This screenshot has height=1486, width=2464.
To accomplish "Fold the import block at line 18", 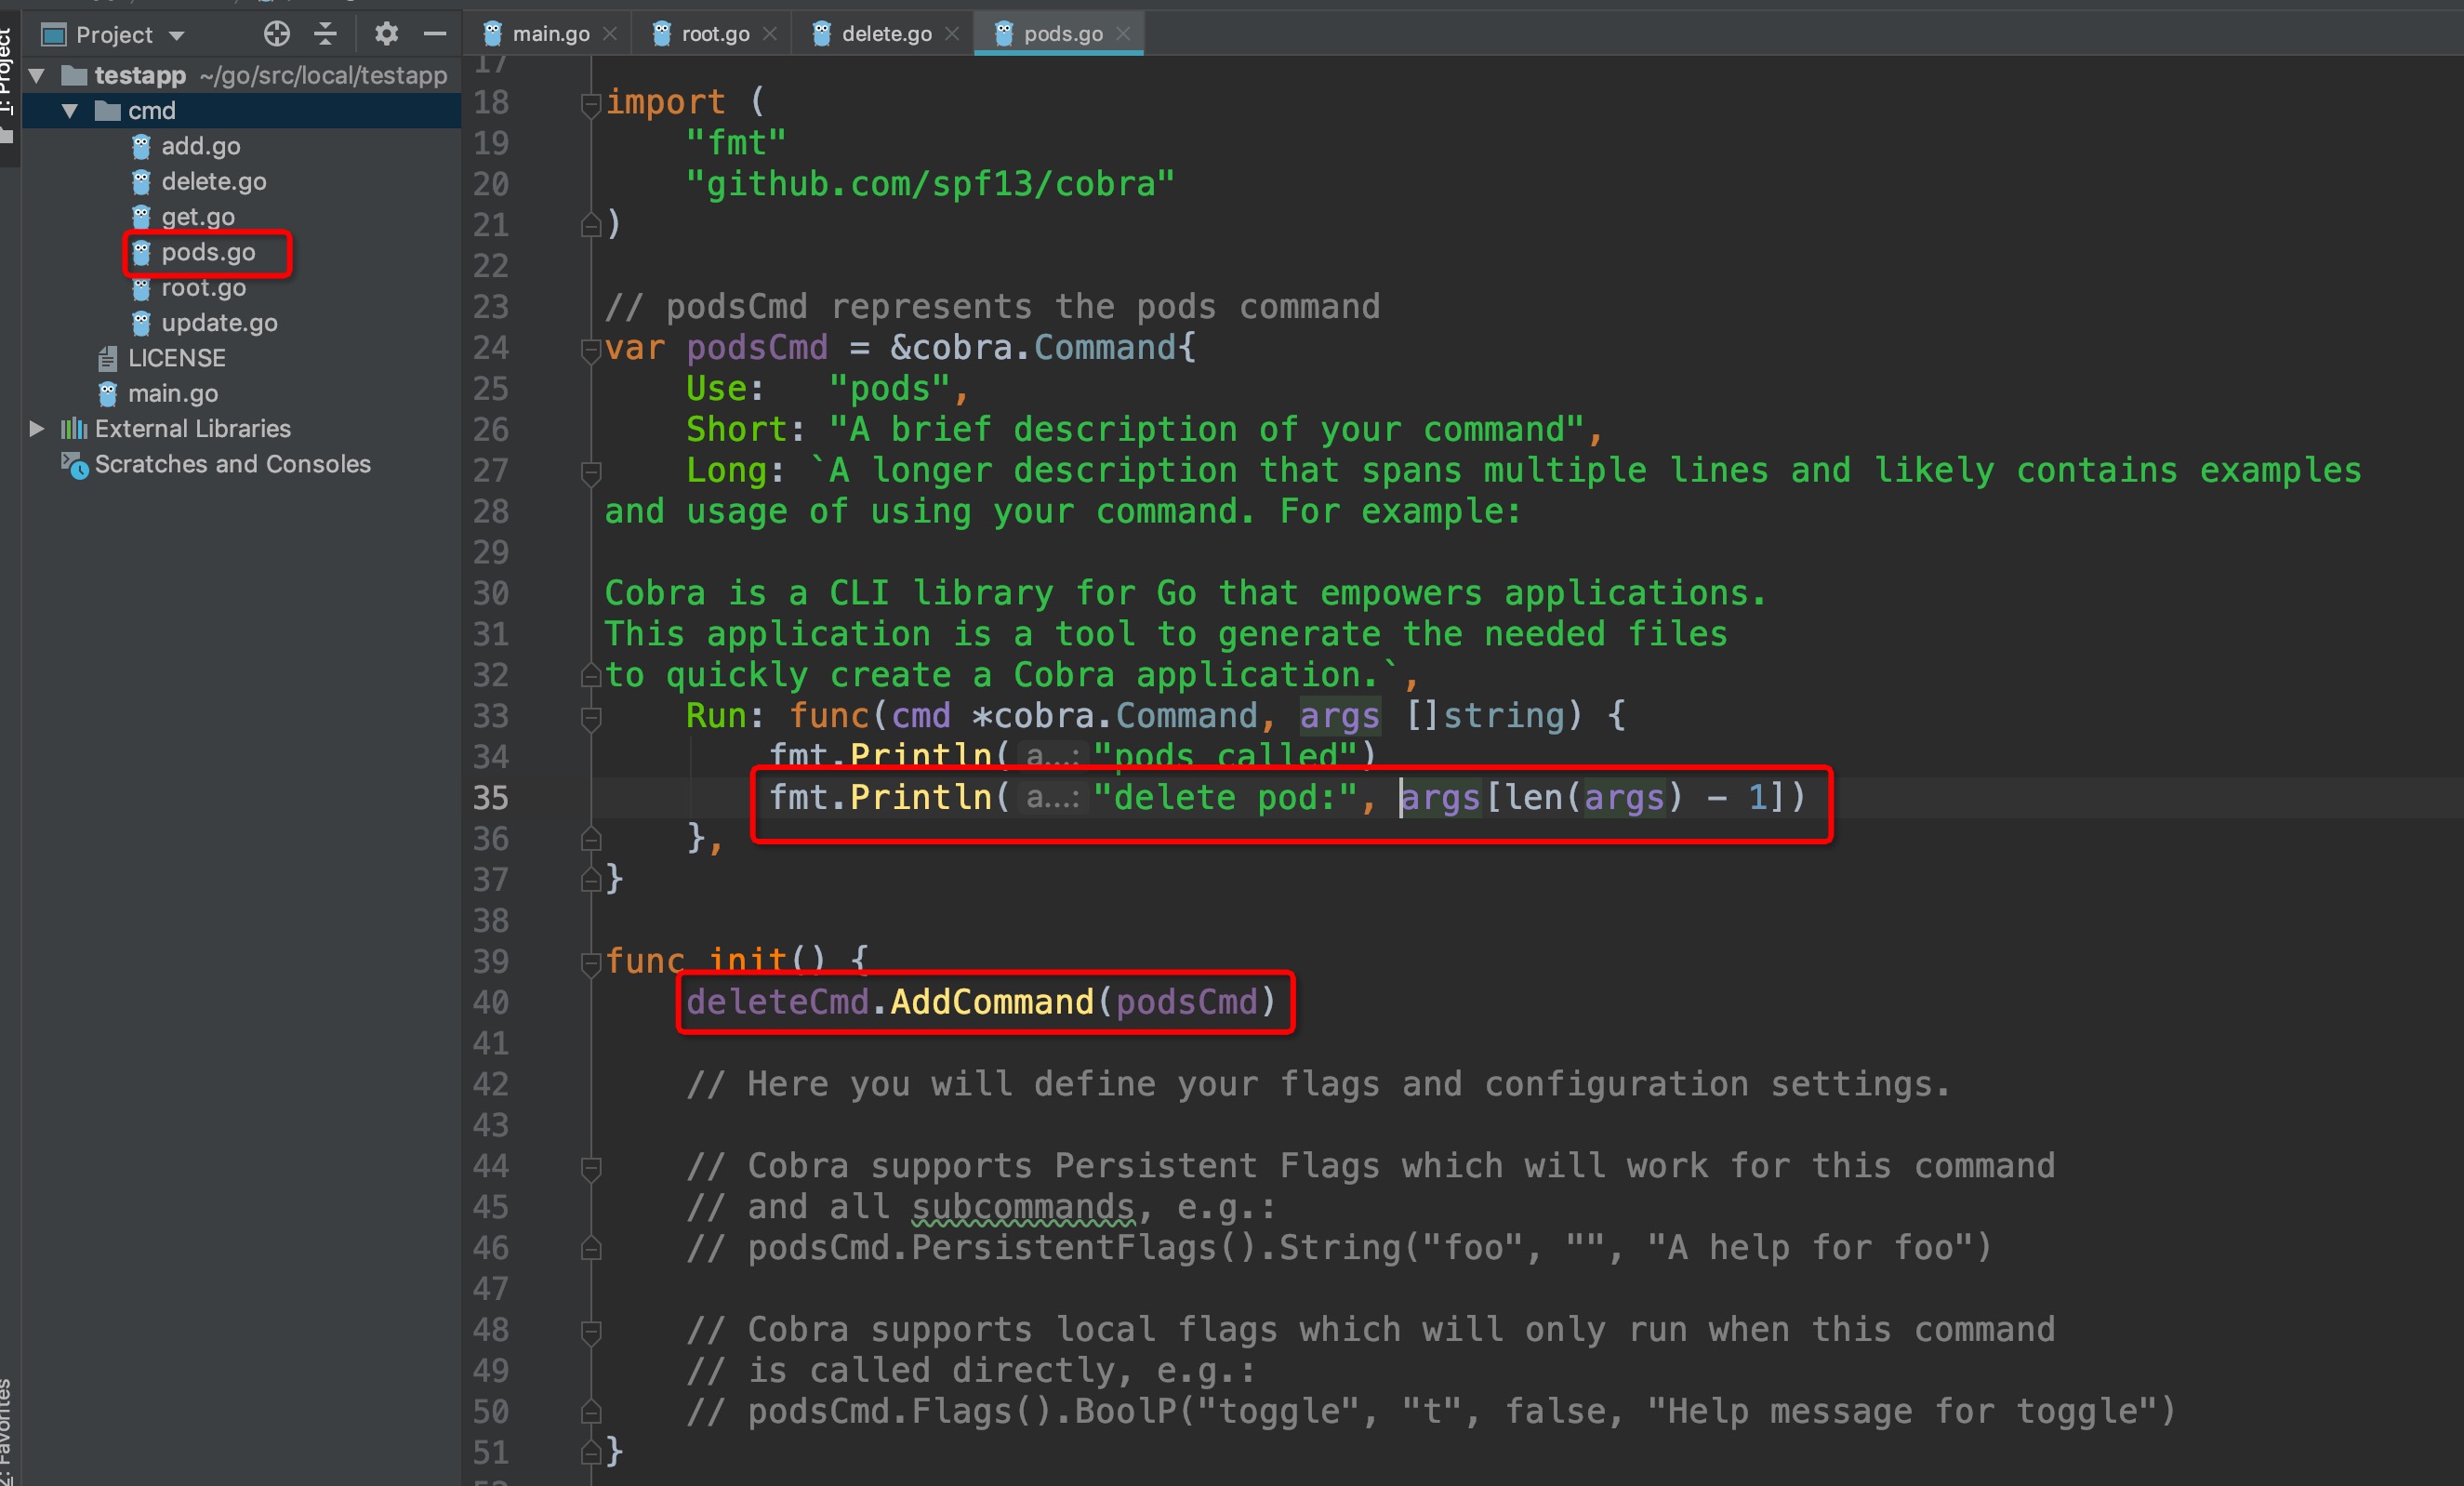I will [x=590, y=103].
